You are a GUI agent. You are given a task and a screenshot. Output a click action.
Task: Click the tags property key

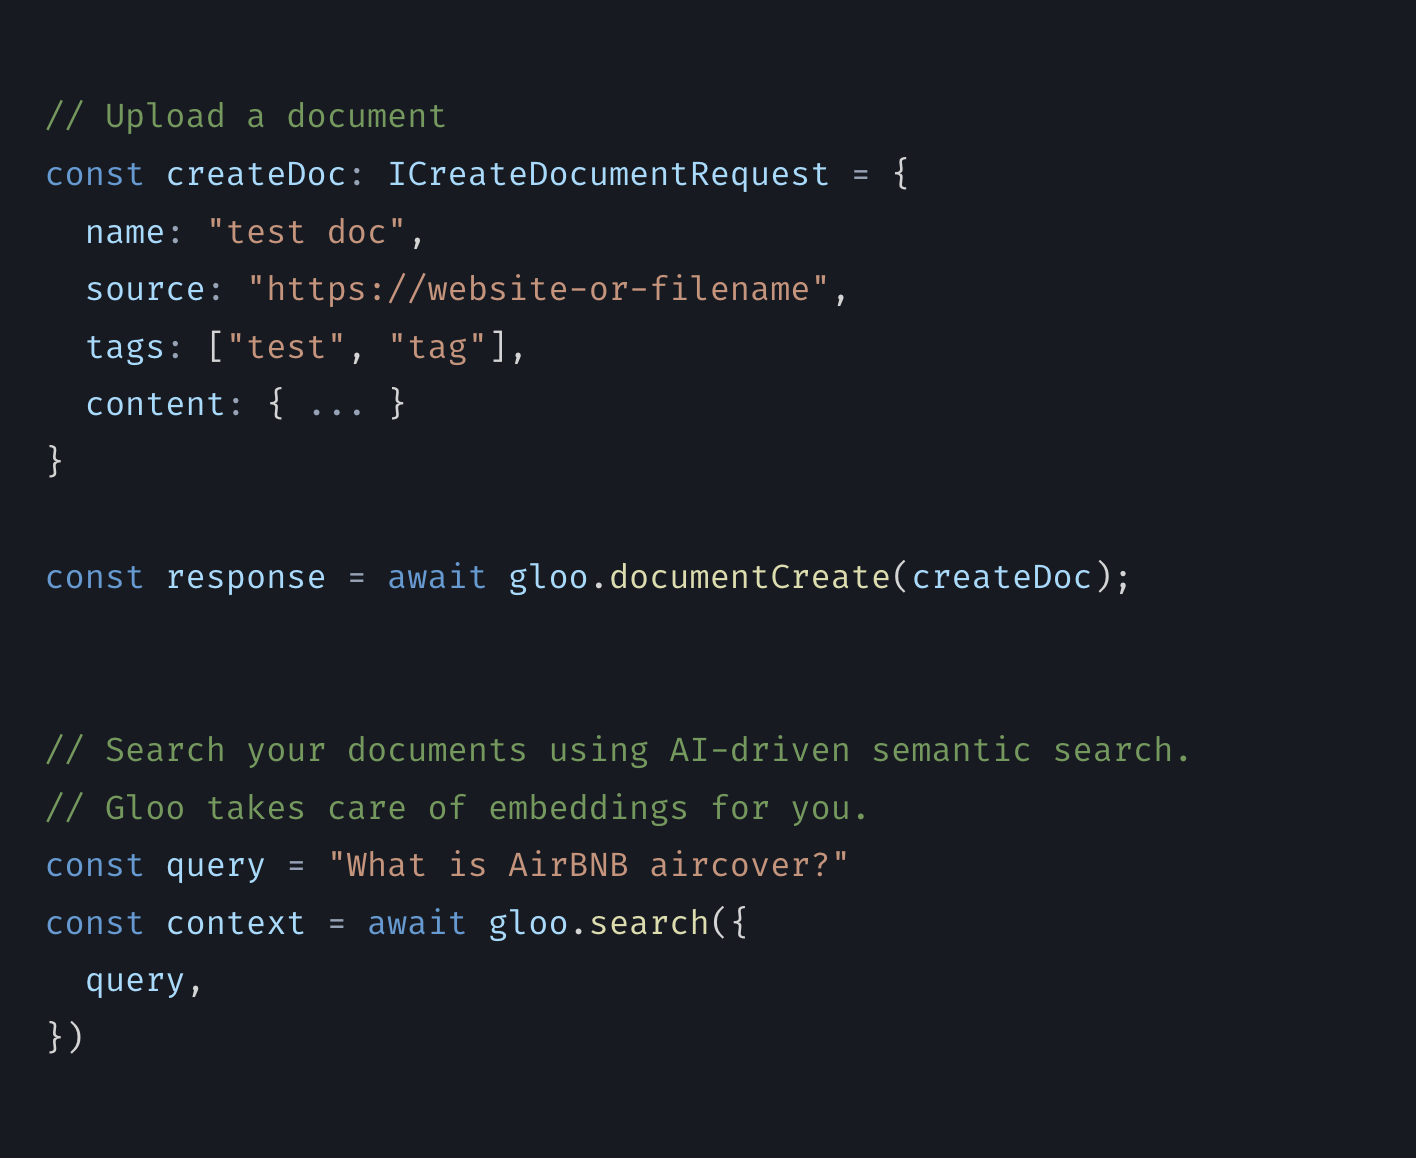pos(125,347)
